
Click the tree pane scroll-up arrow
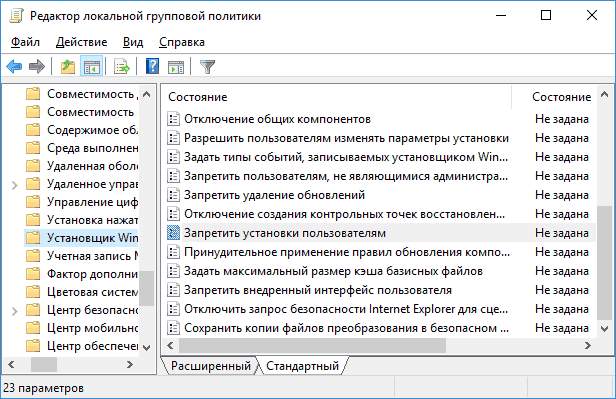click(x=147, y=94)
